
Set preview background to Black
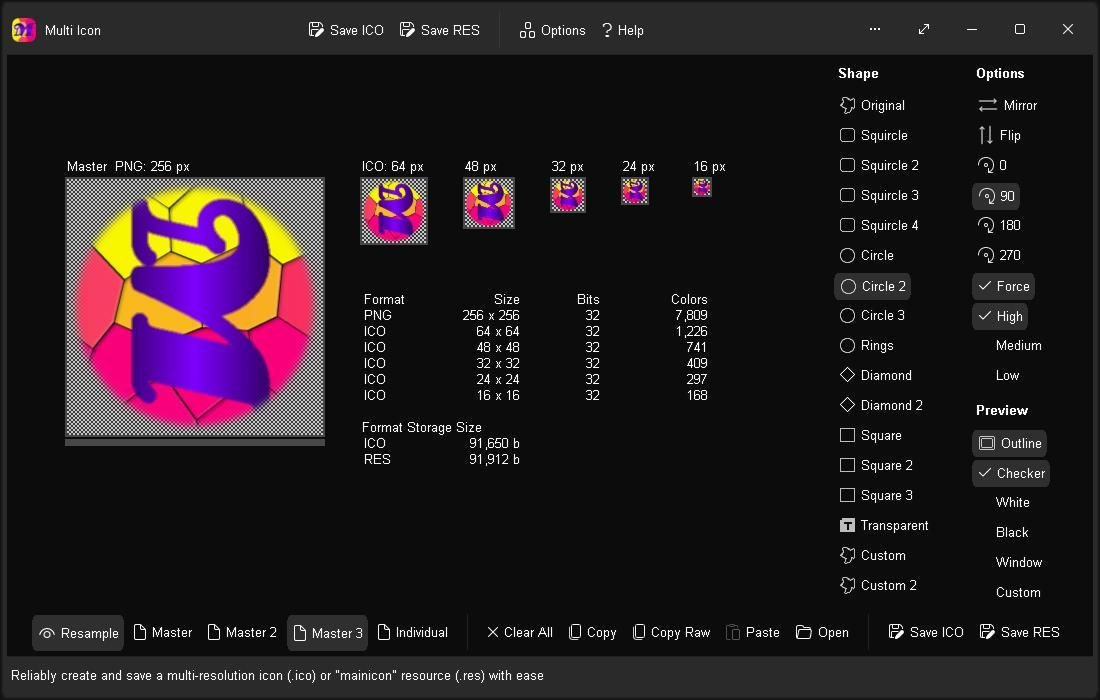tap(1012, 532)
